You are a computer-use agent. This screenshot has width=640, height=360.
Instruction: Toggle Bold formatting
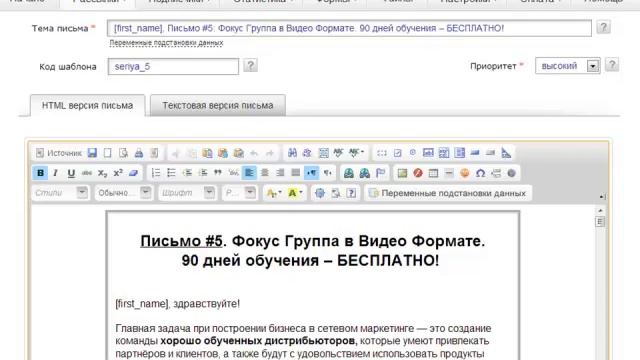[40, 173]
